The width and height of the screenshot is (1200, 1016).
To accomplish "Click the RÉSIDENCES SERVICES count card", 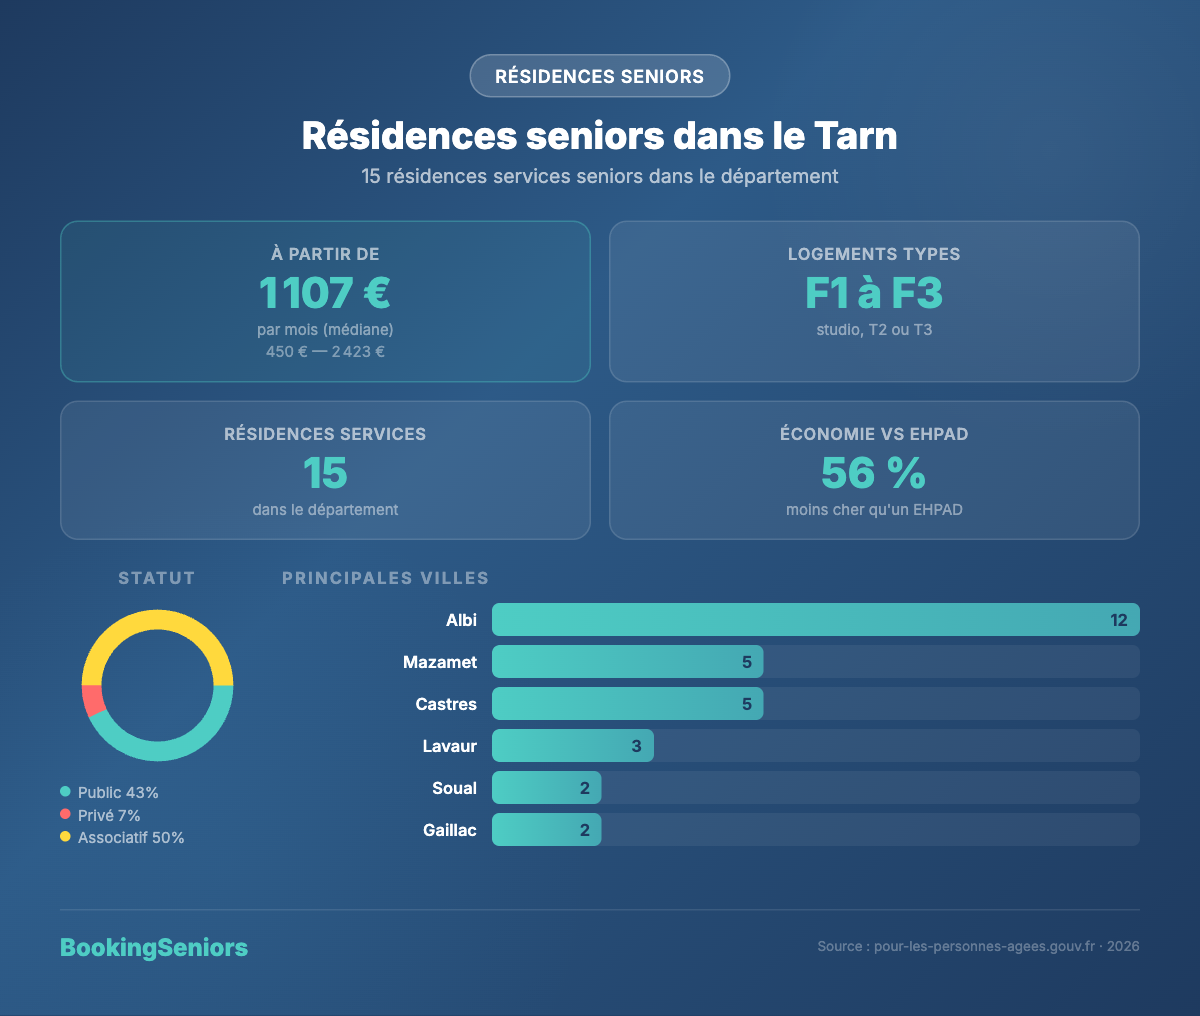I will [x=325, y=470].
